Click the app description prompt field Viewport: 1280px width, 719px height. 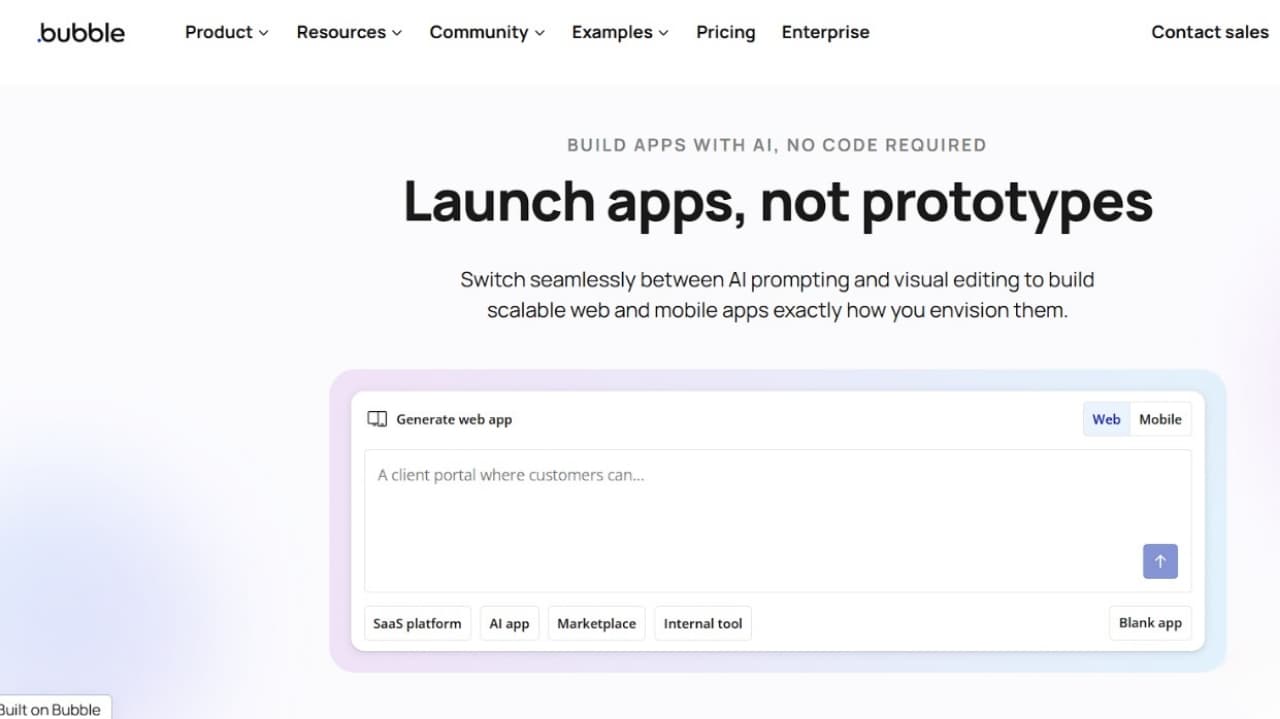click(778, 520)
